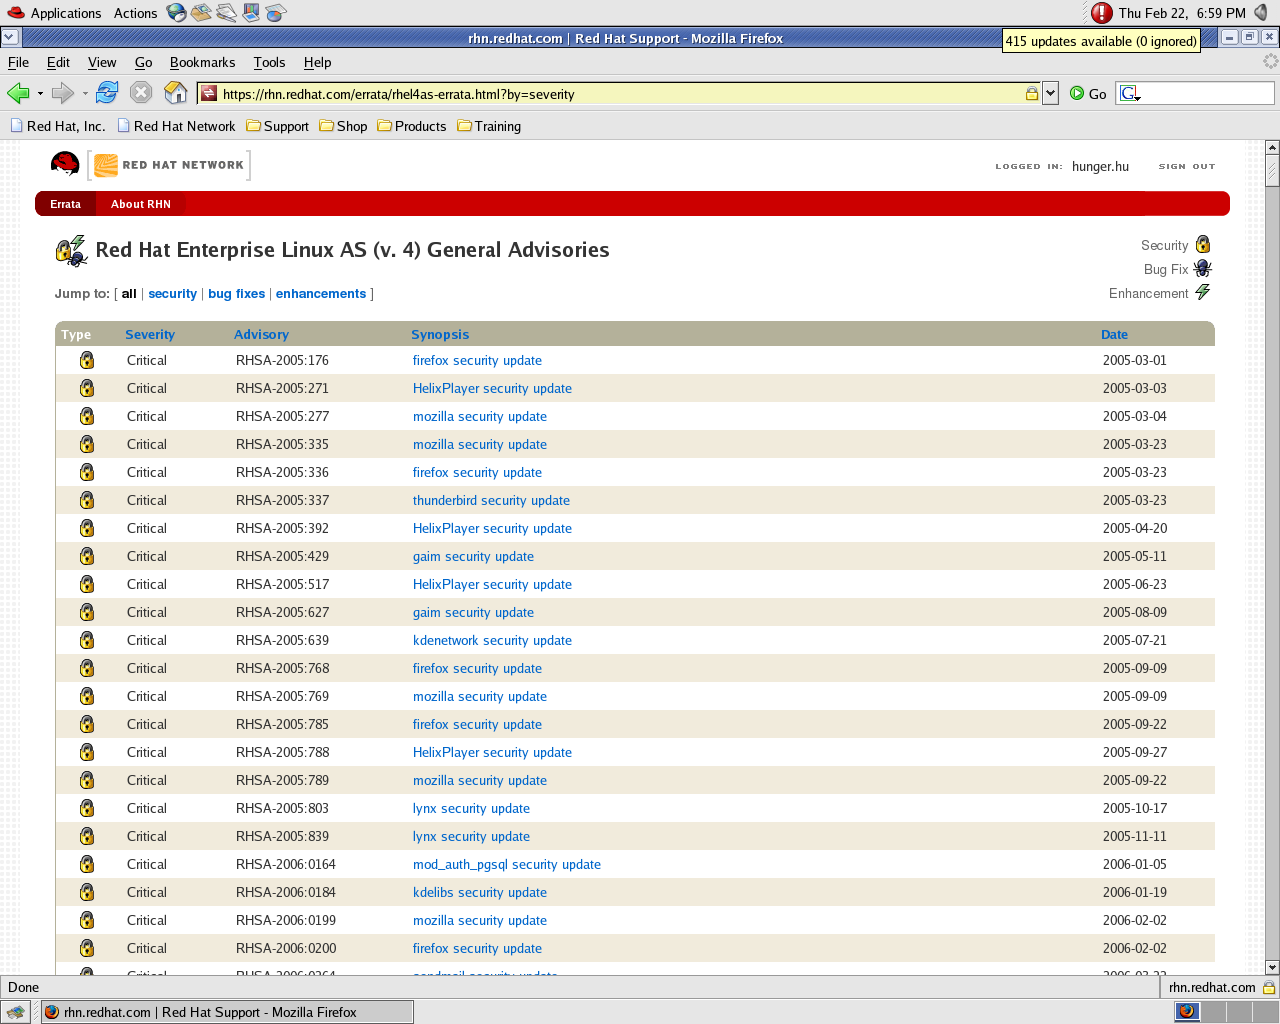Click the Red Hat shadowman logo
Viewport: 1280px width, 1024px height.
tap(65, 164)
